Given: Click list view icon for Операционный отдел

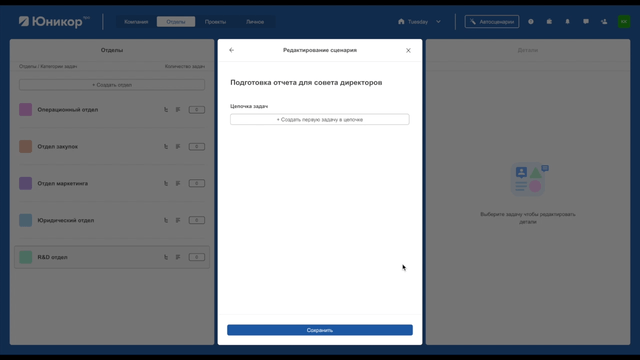Looking at the screenshot, I should point(178,109).
